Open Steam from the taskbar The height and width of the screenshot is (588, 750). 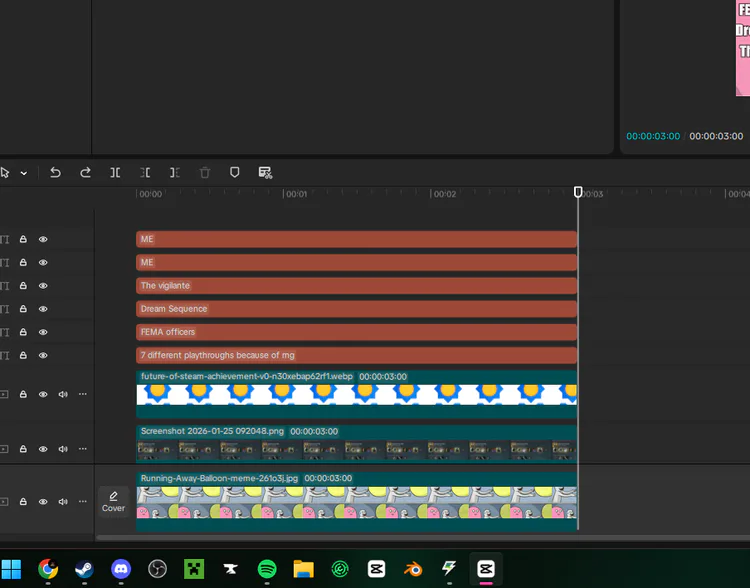point(84,569)
